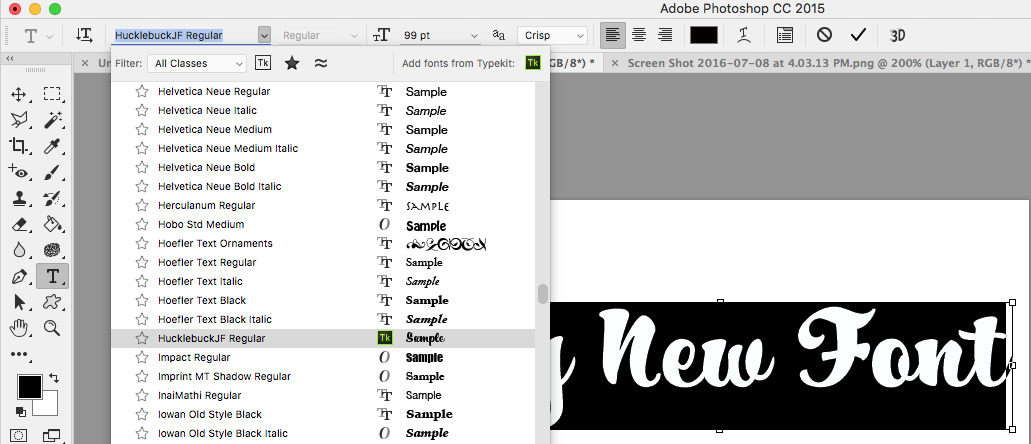Open font family dropdown arrow
The height and width of the screenshot is (444, 1031).
pyautogui.click(x=264, y=35)
